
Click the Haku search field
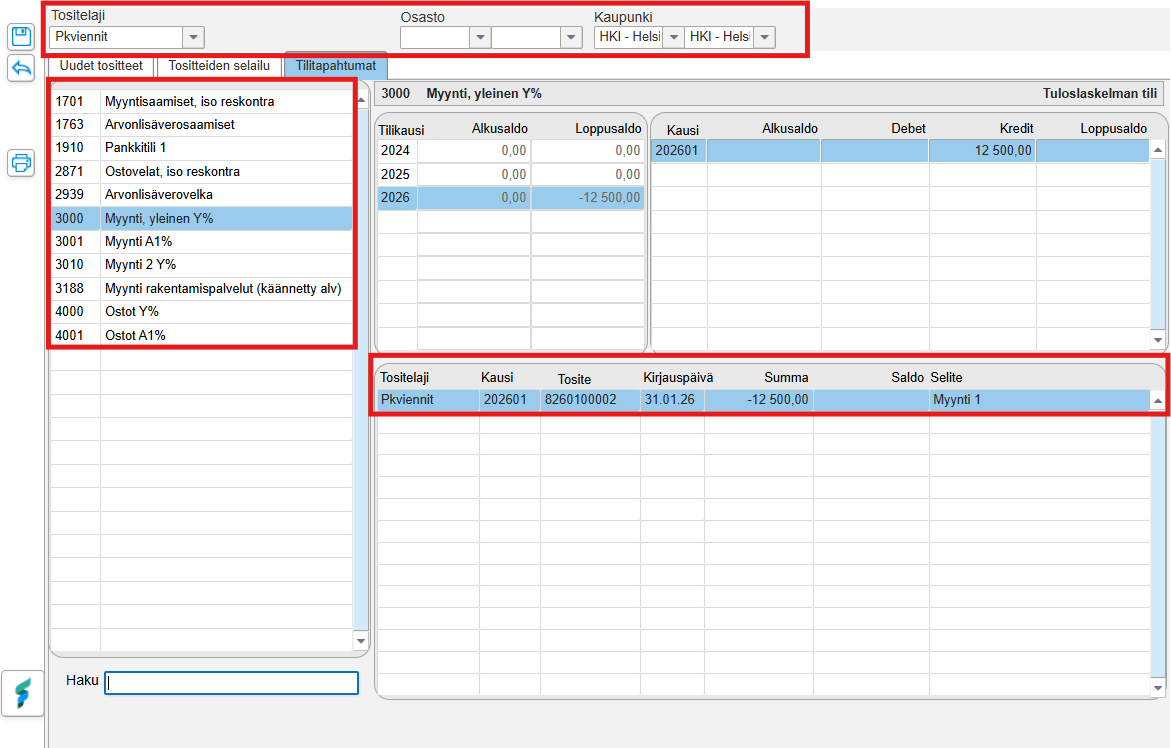(232, 682)
